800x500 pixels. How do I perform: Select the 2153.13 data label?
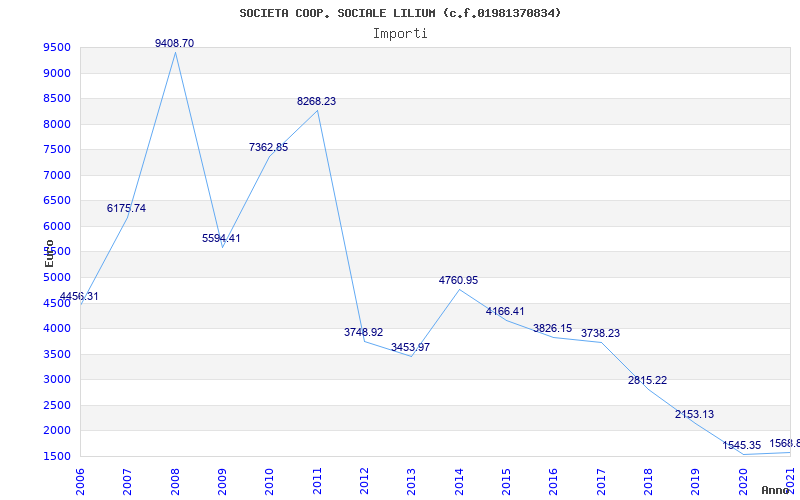click(x=694, y=414)
